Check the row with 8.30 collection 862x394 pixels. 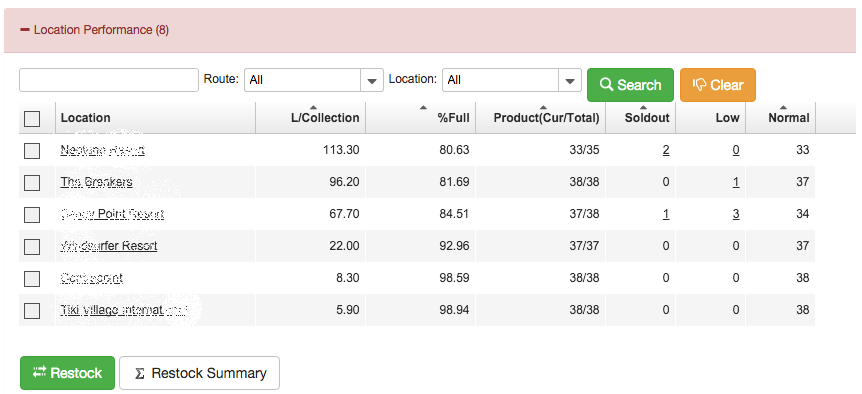click(32, 279)
